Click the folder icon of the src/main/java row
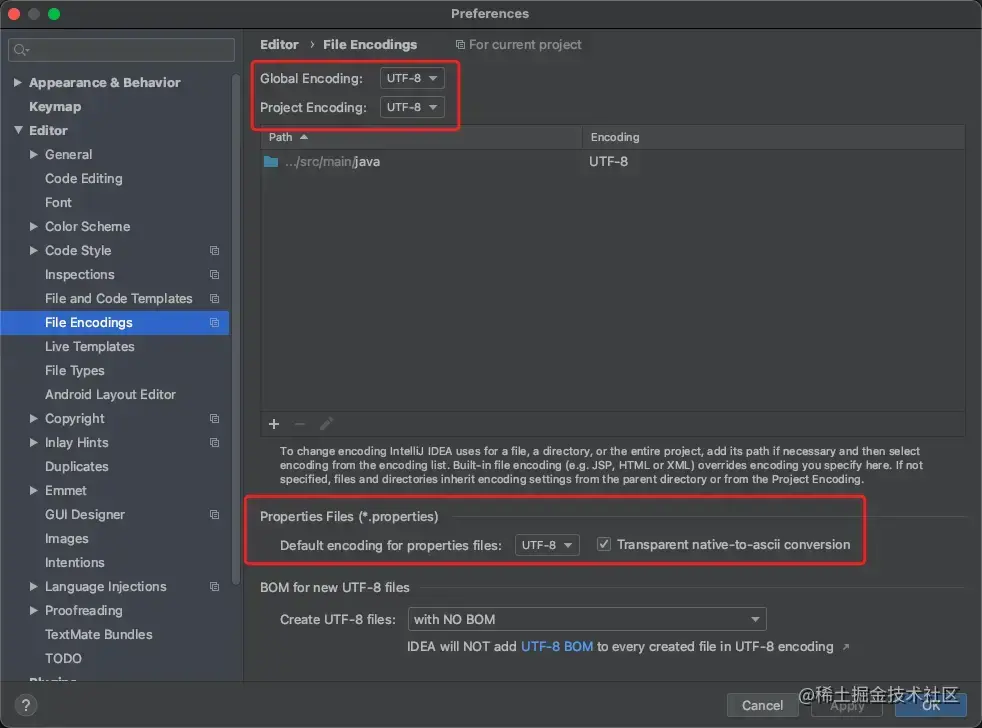 pyautogui.click(x=271, y=162)
